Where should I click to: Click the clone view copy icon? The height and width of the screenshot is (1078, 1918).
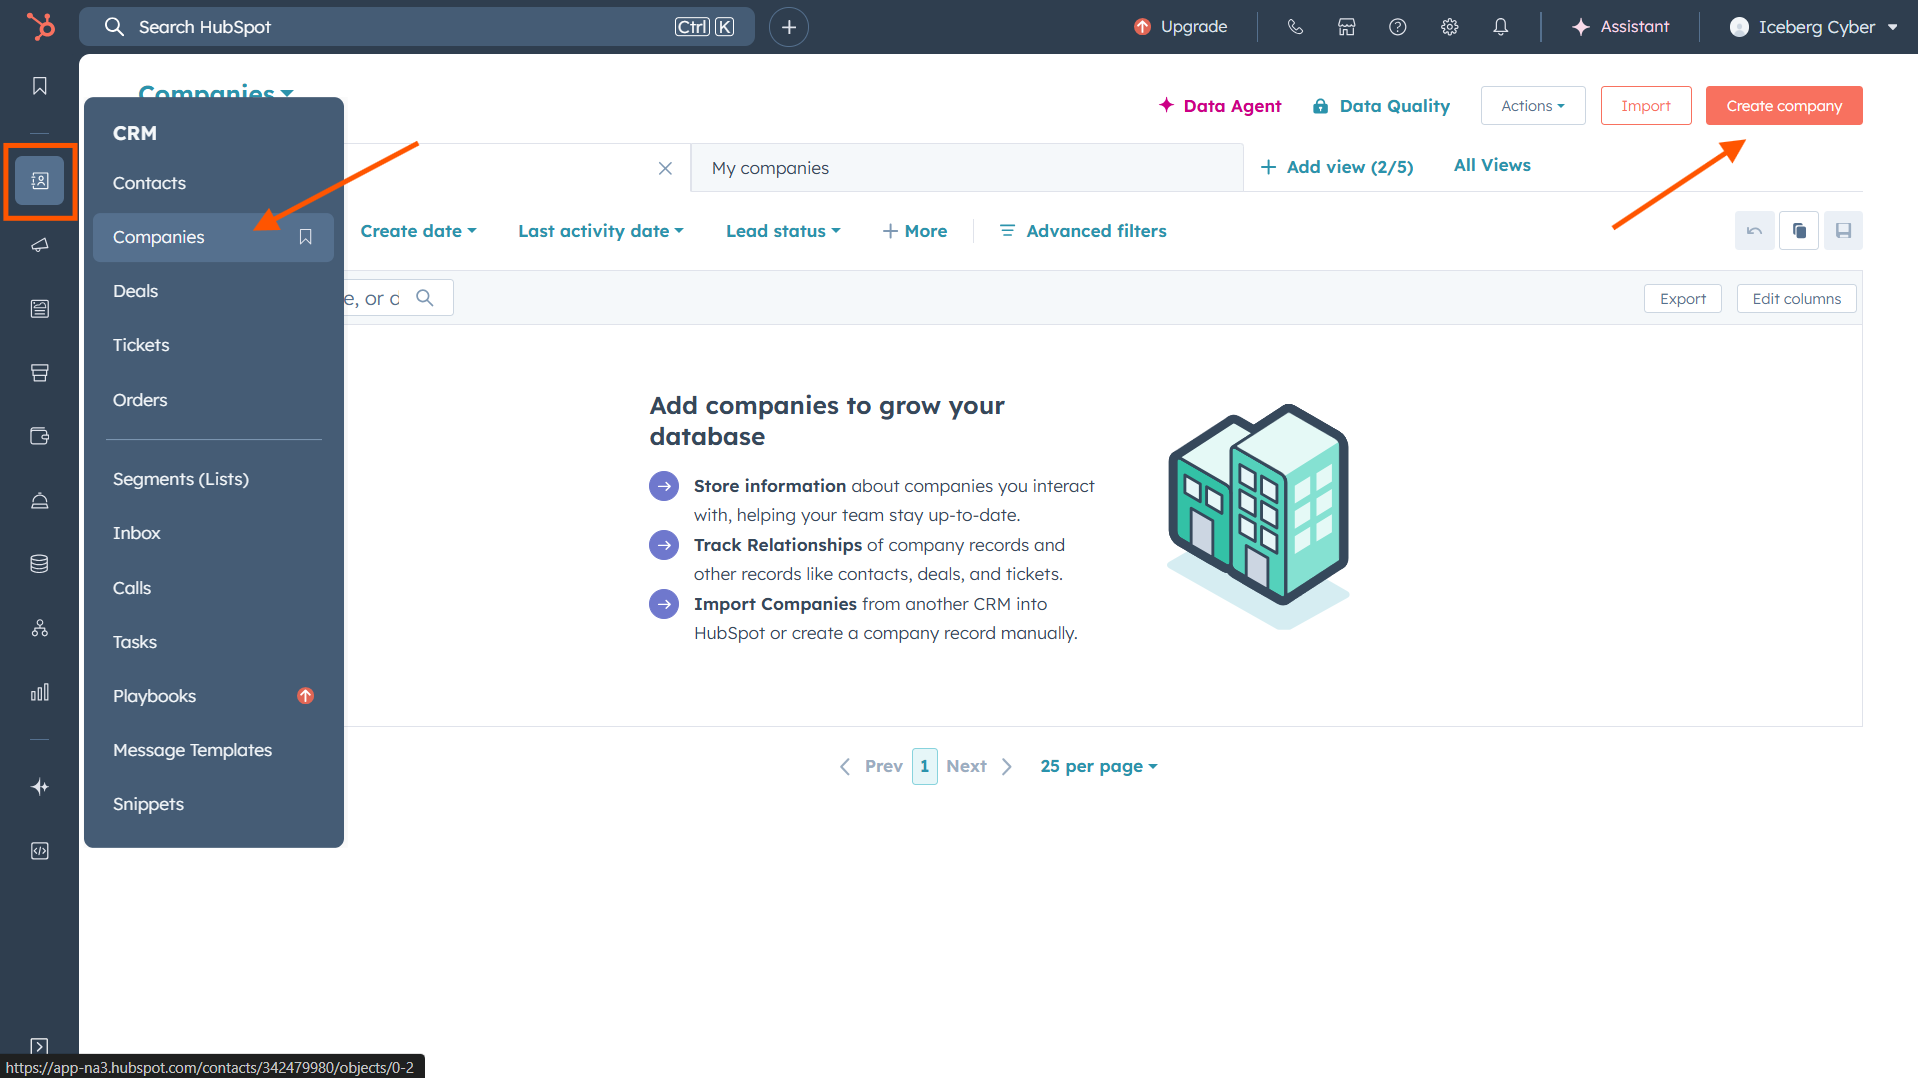[x=1799, y=231]
